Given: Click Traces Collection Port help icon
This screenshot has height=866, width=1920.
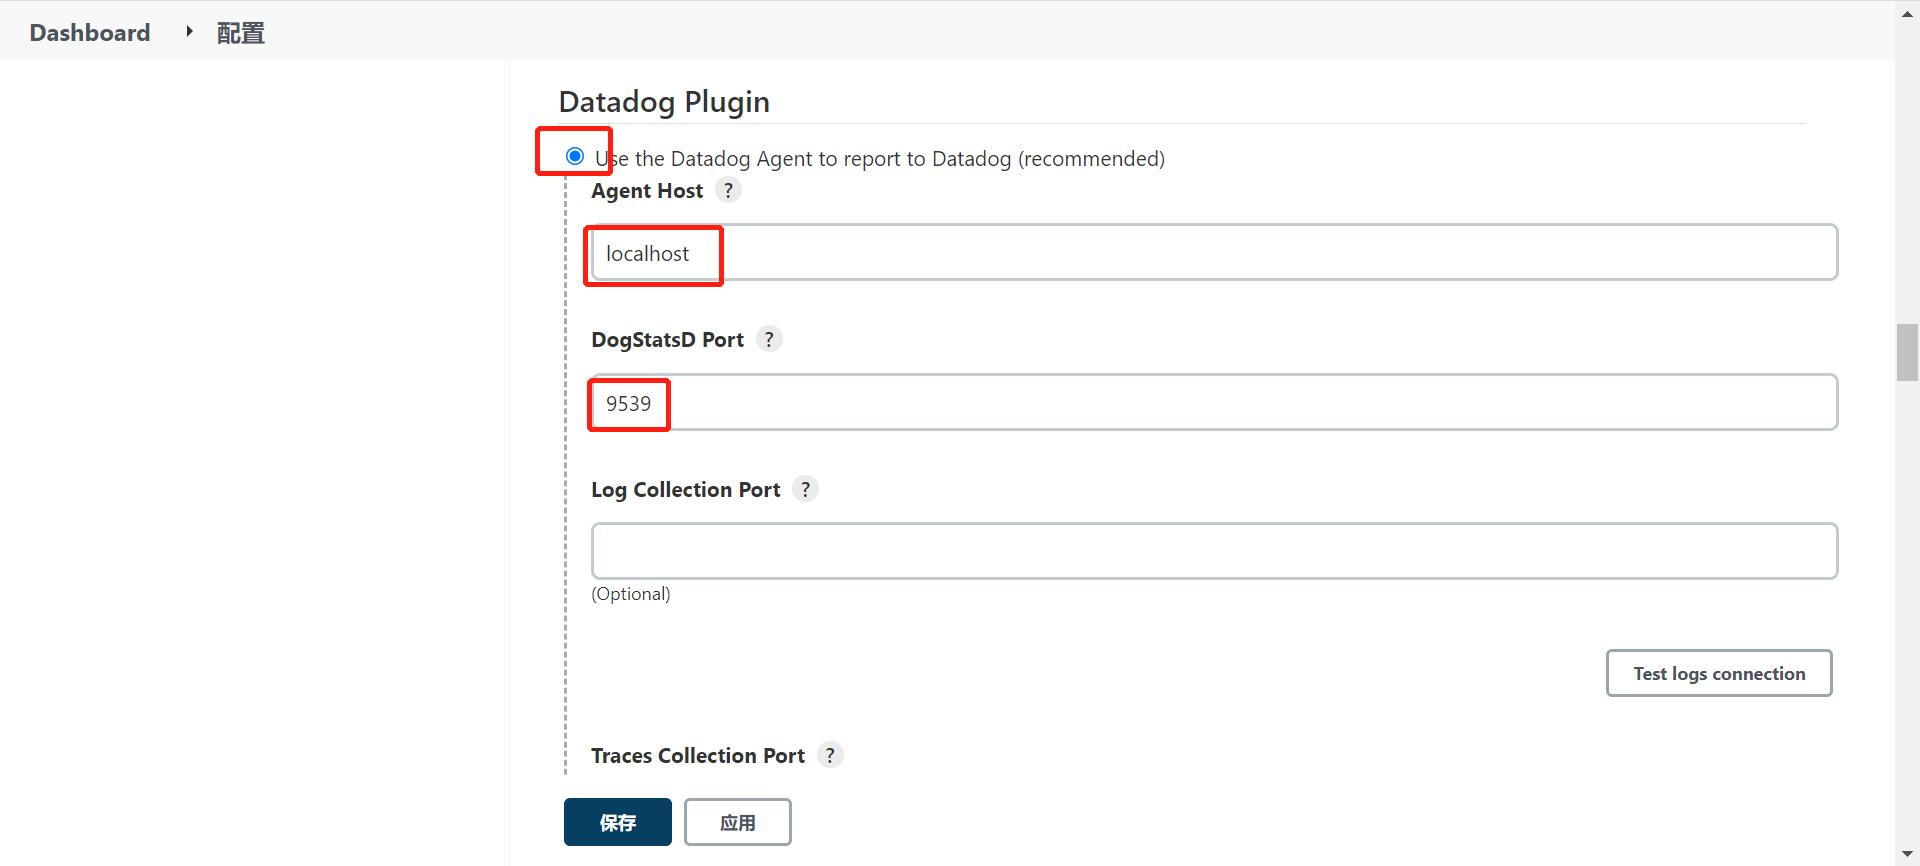Looking at the screenshot, I should [x=830, y=755].
